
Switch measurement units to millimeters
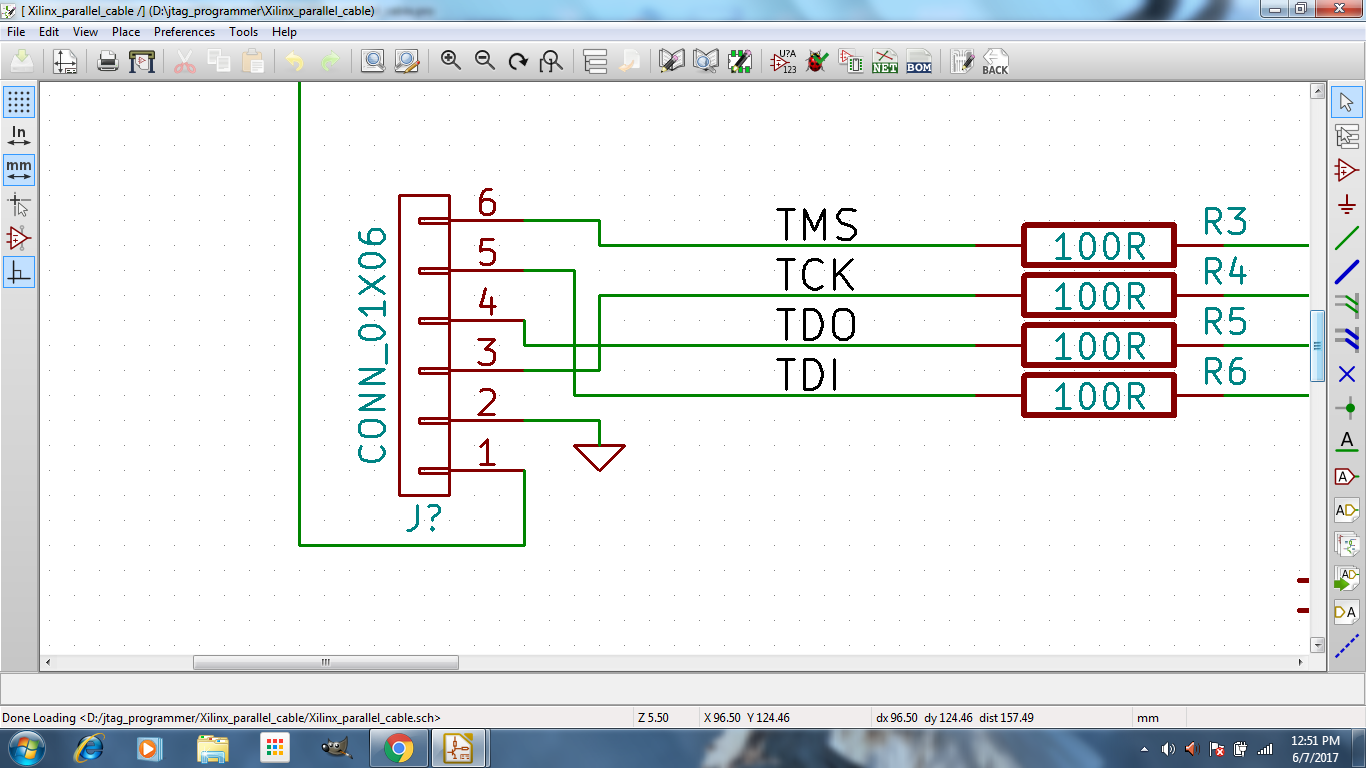pyautogui.click(x=19, y=171)
